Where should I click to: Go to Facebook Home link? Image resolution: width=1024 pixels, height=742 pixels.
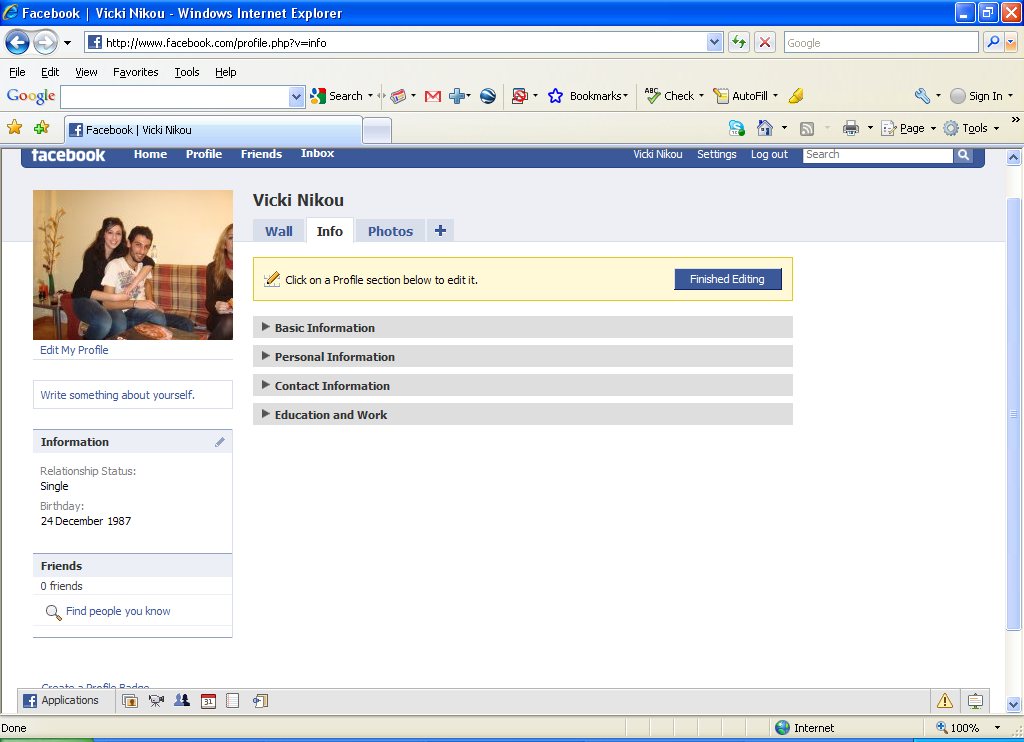pos(150,154)
